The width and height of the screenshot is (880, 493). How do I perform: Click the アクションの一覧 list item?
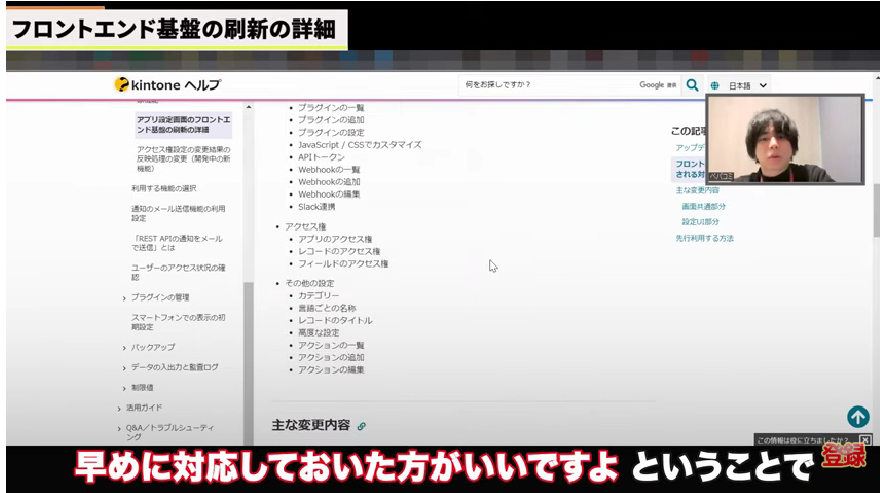point(331,345)
